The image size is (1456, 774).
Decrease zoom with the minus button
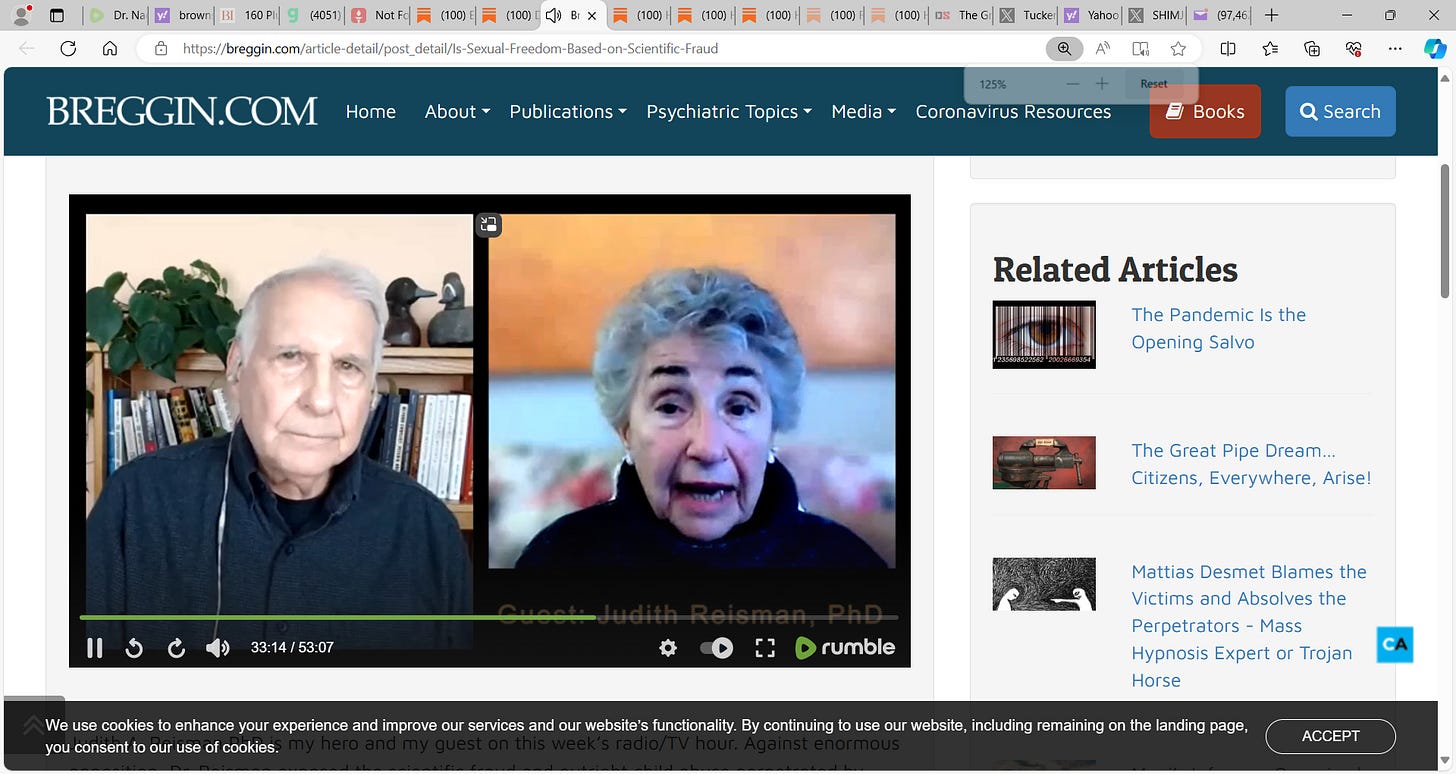pos(1073,84)
